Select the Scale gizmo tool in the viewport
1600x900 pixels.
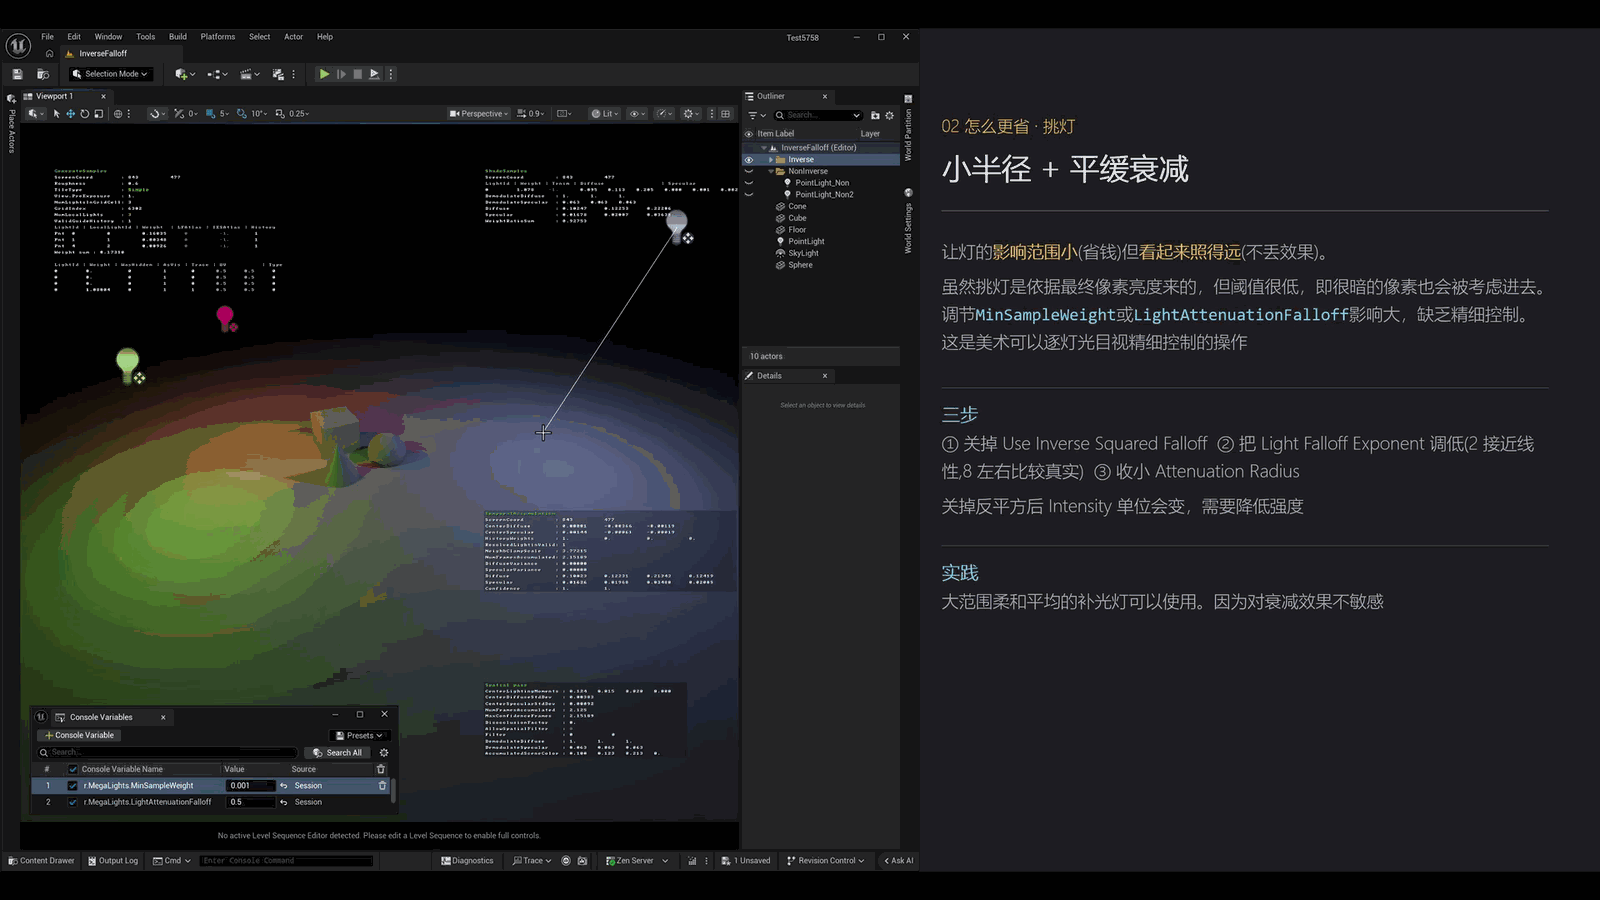pos(98,114)
